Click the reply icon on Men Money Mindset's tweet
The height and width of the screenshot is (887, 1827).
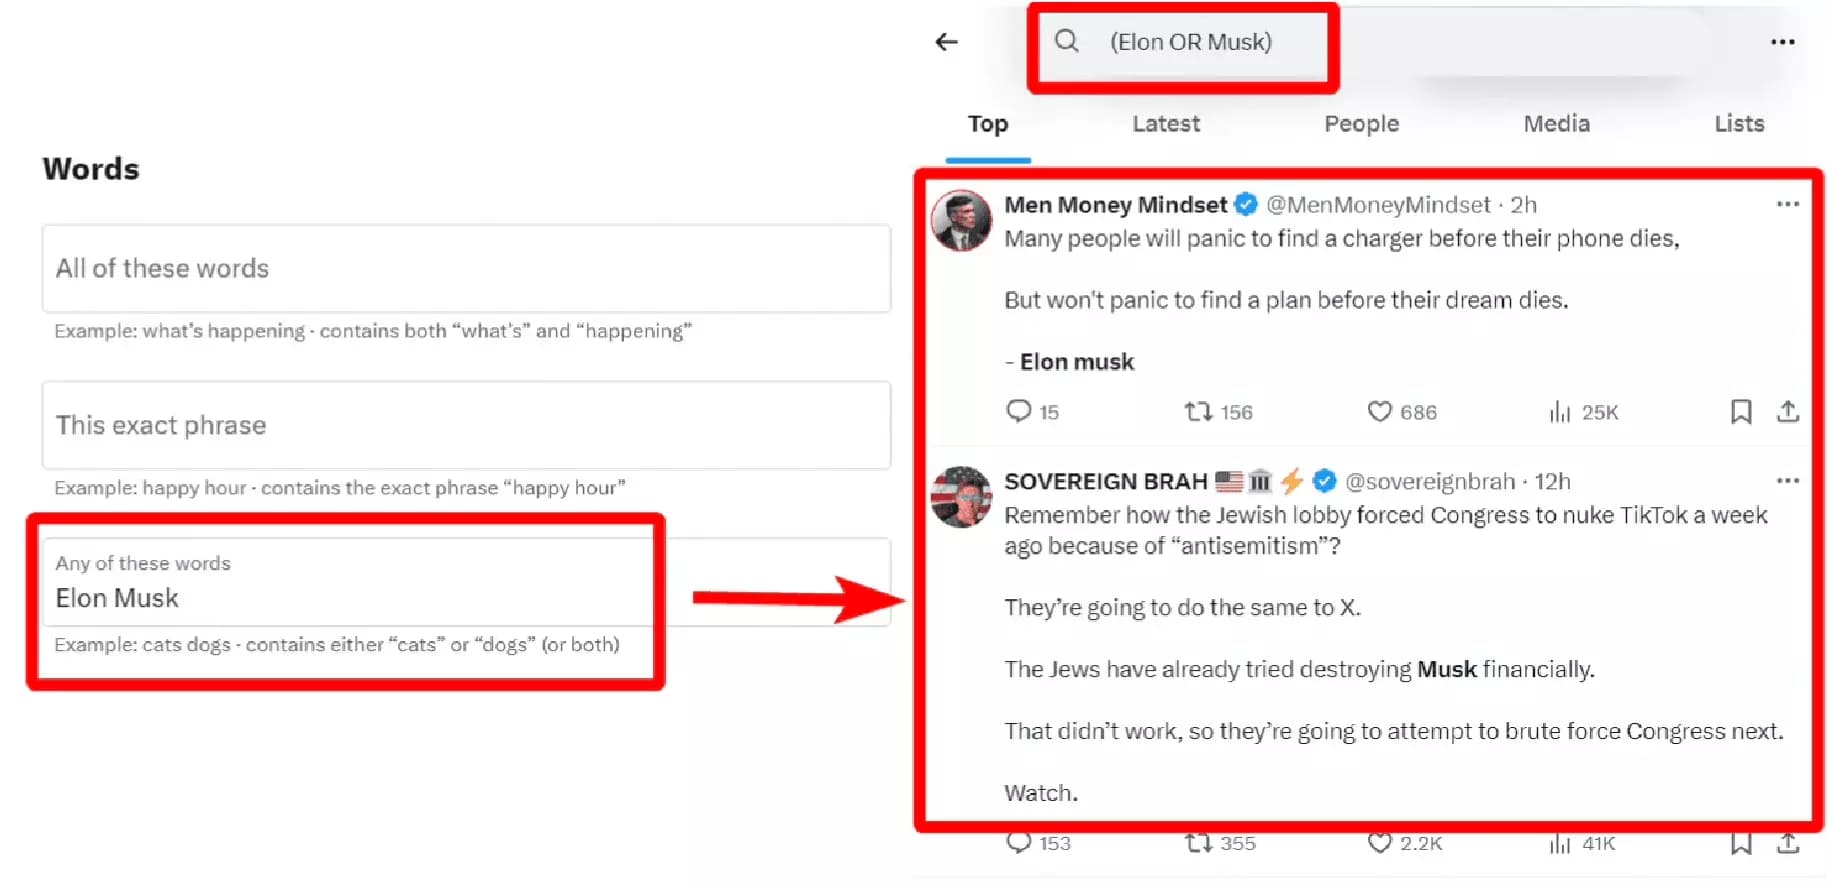tap(1019, 411)
